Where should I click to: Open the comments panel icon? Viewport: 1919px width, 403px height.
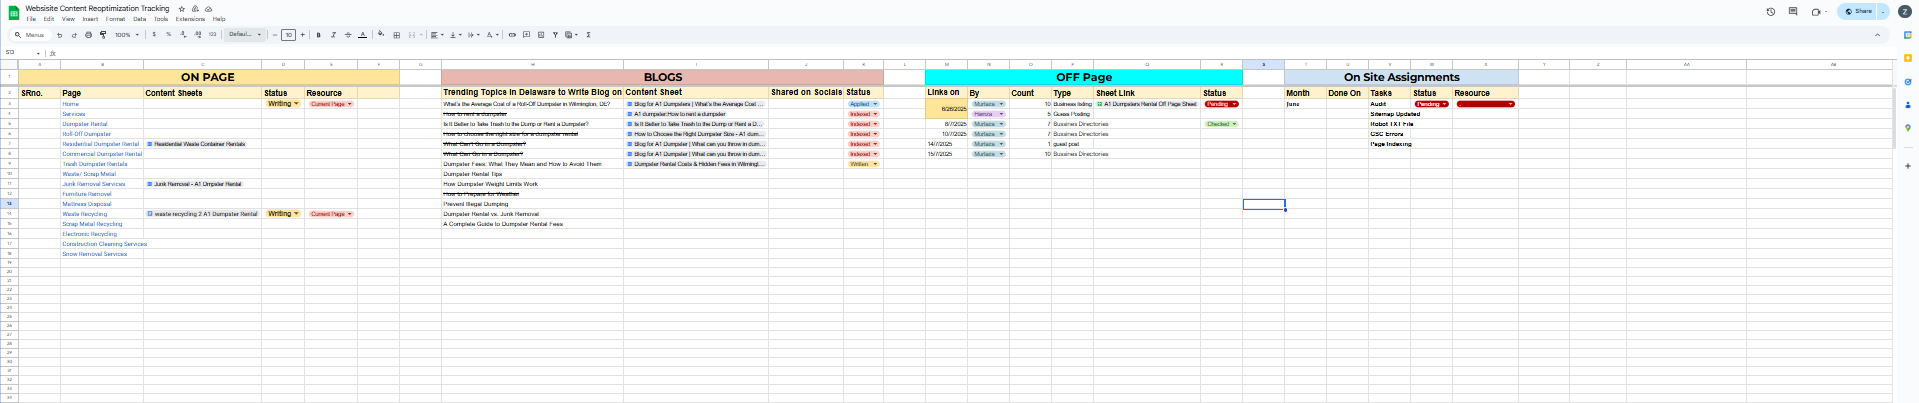[1792, 12]
